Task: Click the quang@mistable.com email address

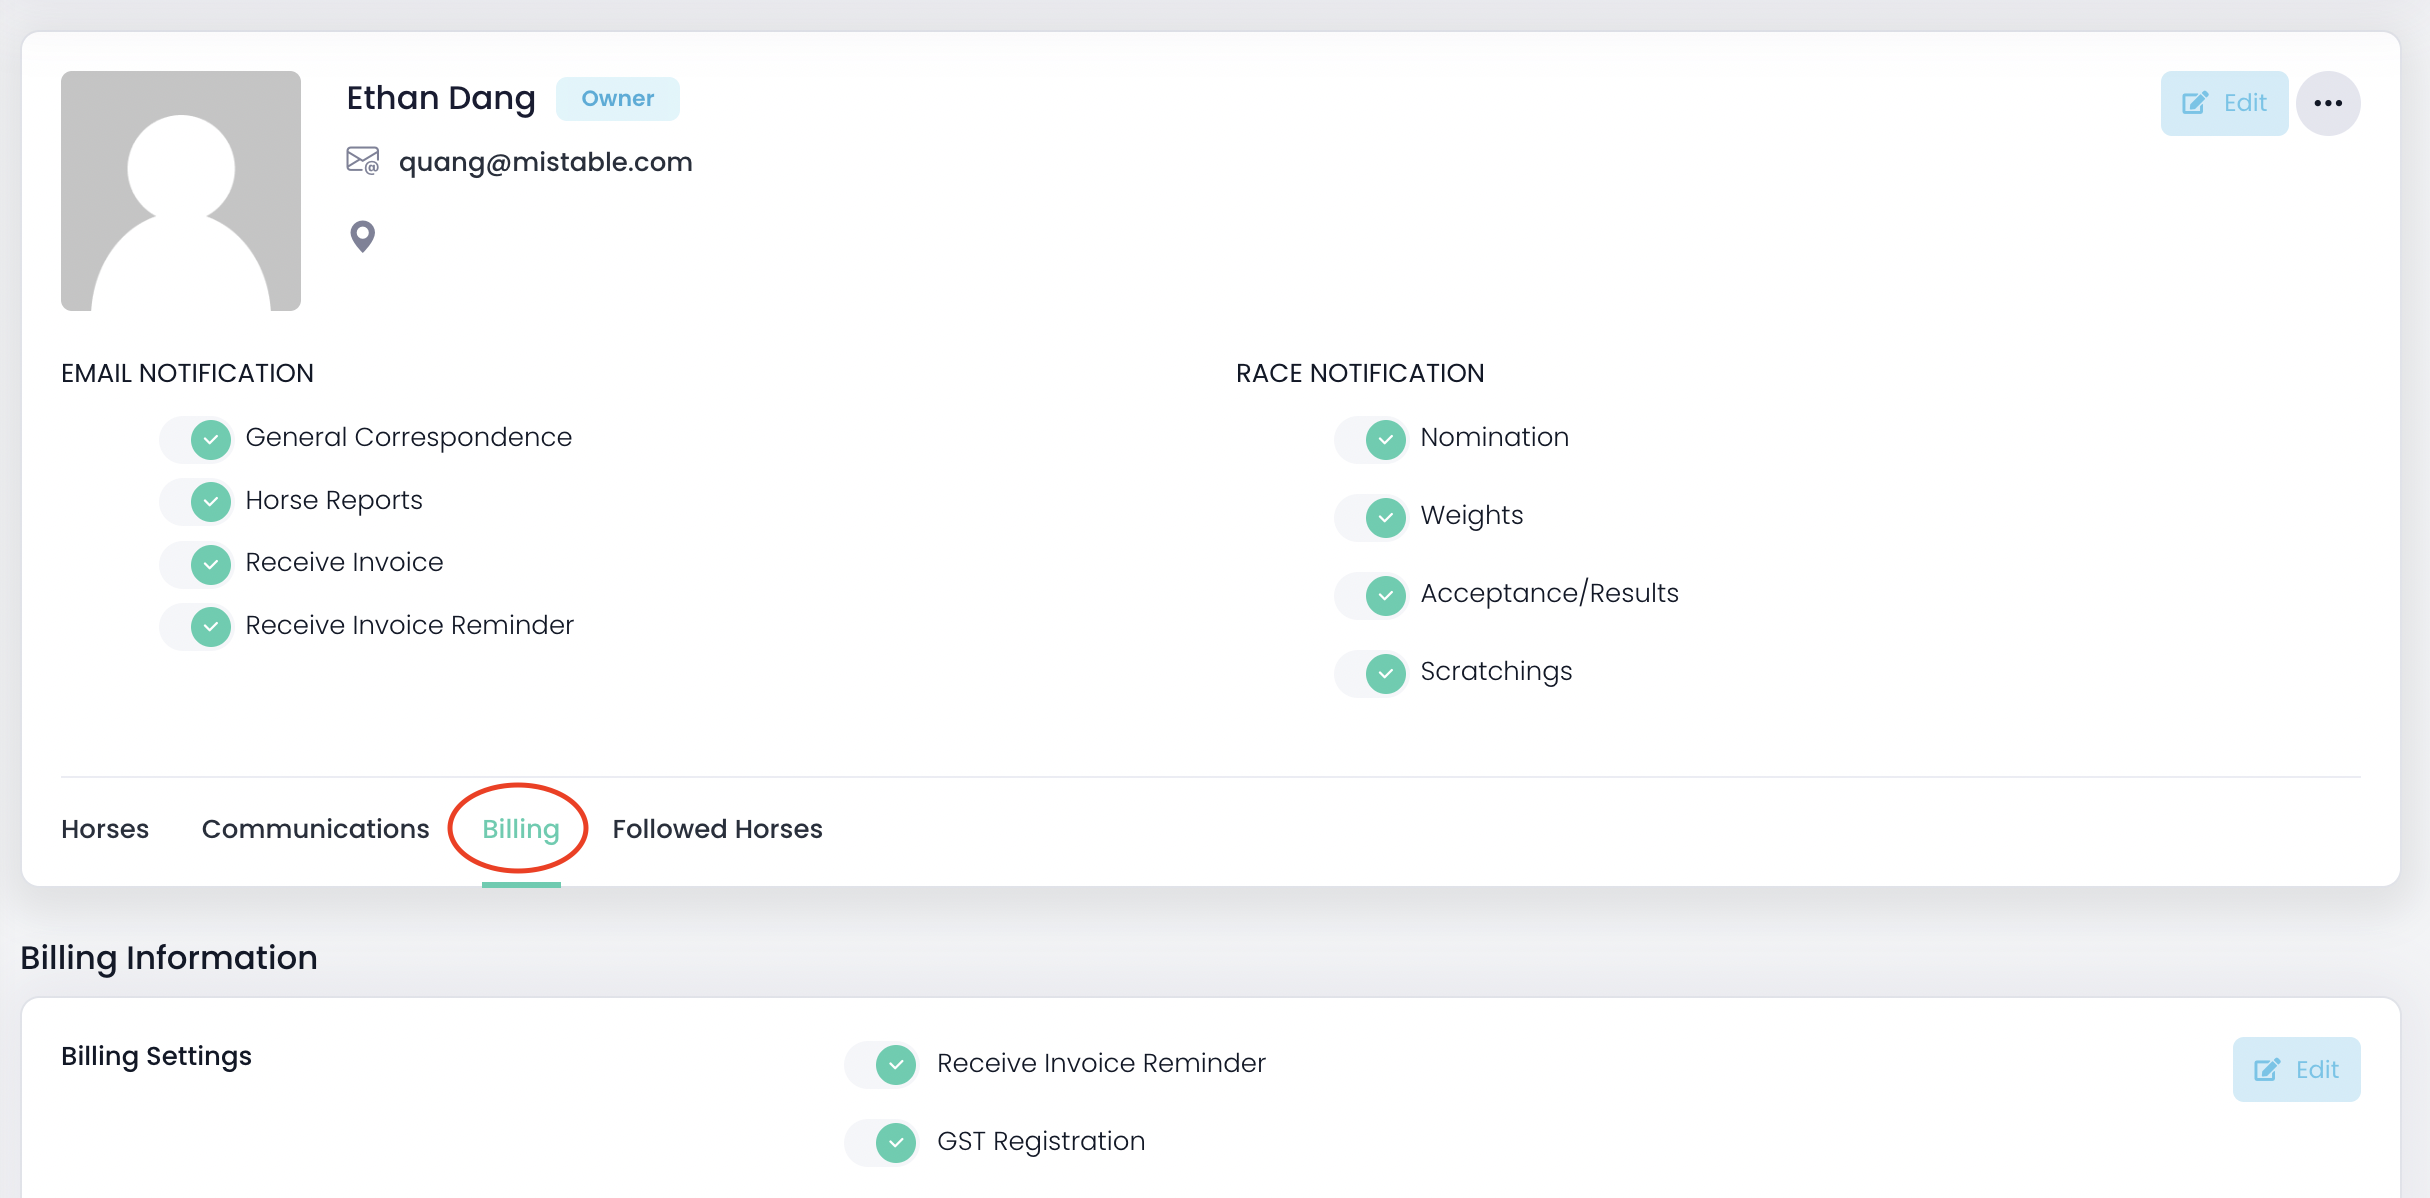Action: 545,162
